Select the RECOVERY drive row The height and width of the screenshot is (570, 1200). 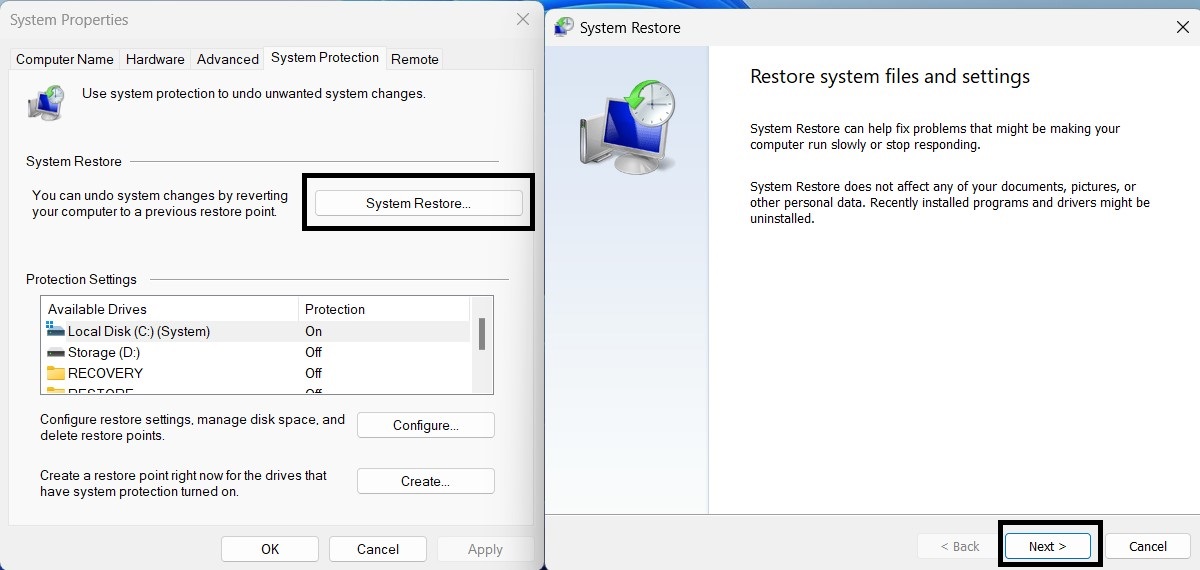click(255, 373)
